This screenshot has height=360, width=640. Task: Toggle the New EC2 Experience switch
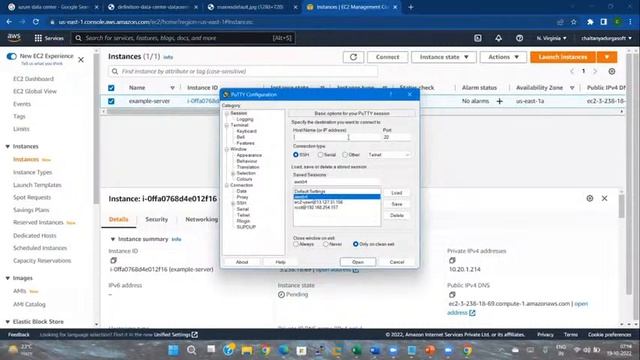(11, 56)
